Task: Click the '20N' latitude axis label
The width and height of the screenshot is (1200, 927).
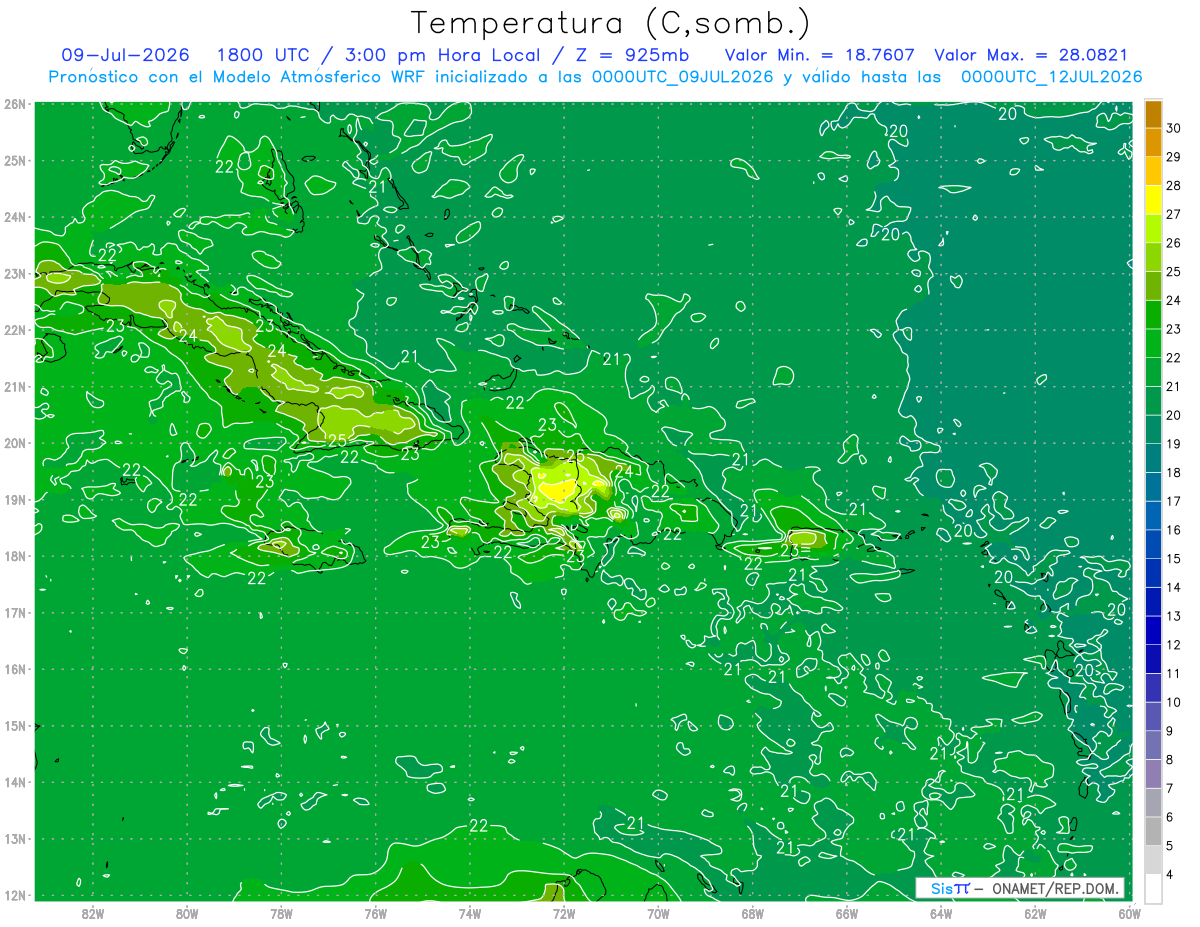Action: tap(15, 443)
